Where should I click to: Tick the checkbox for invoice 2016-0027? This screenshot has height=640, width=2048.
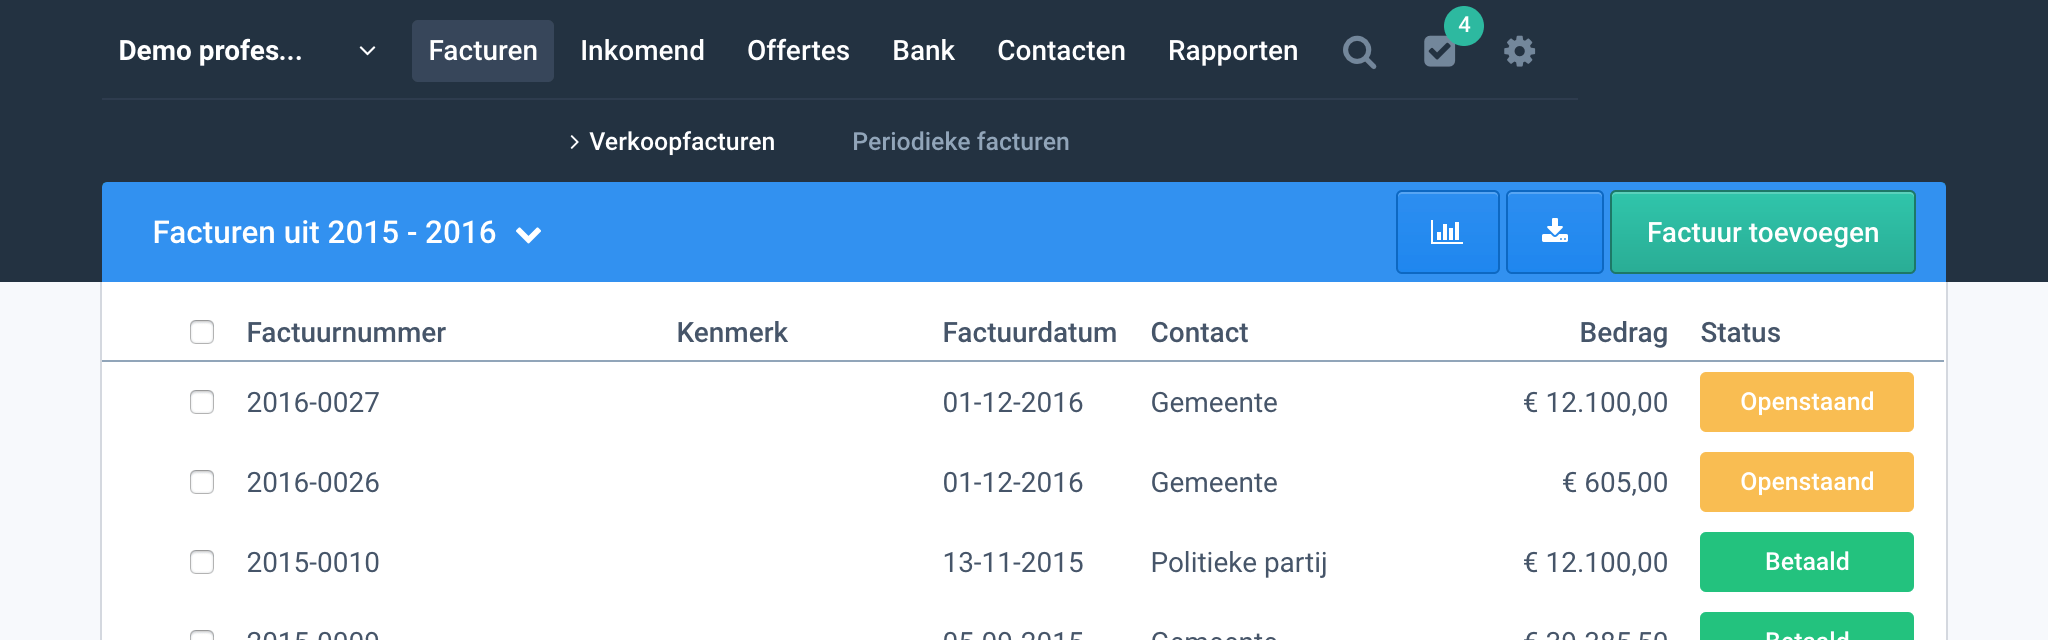coord(202,402)
